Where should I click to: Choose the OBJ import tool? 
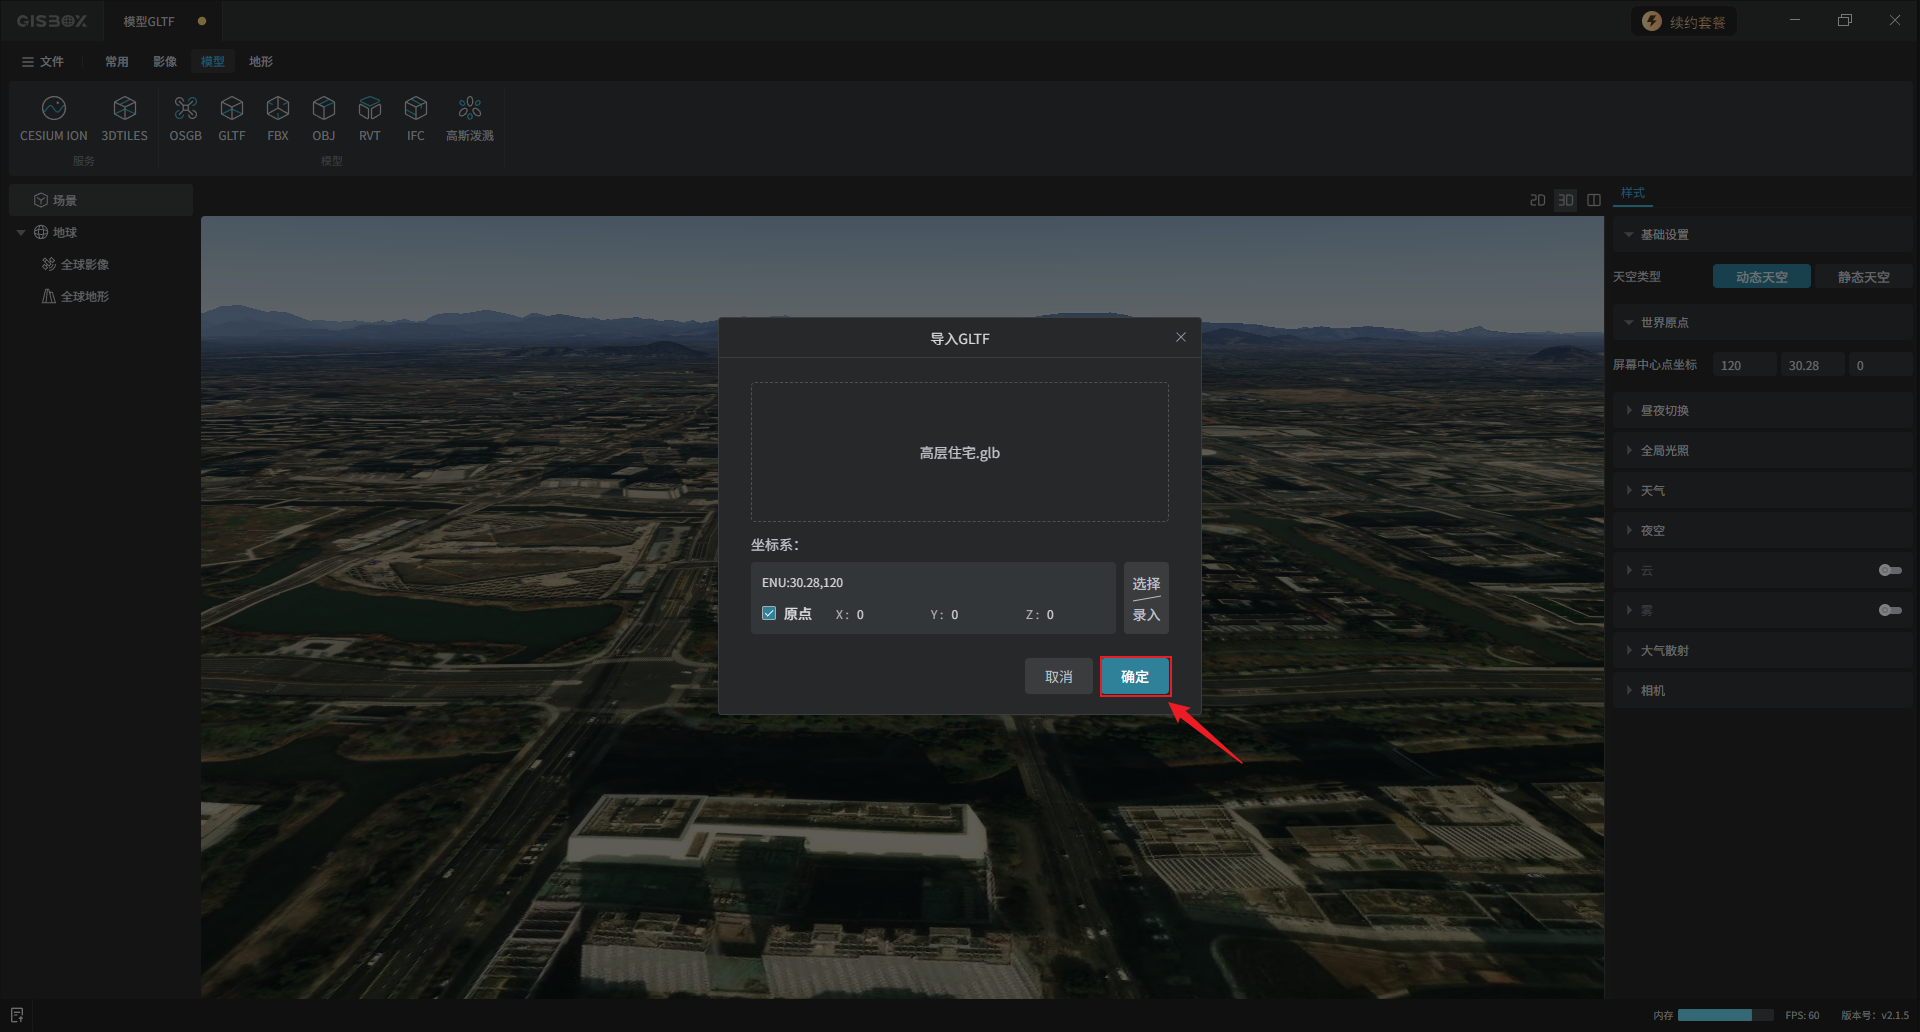tap(323, 109)
